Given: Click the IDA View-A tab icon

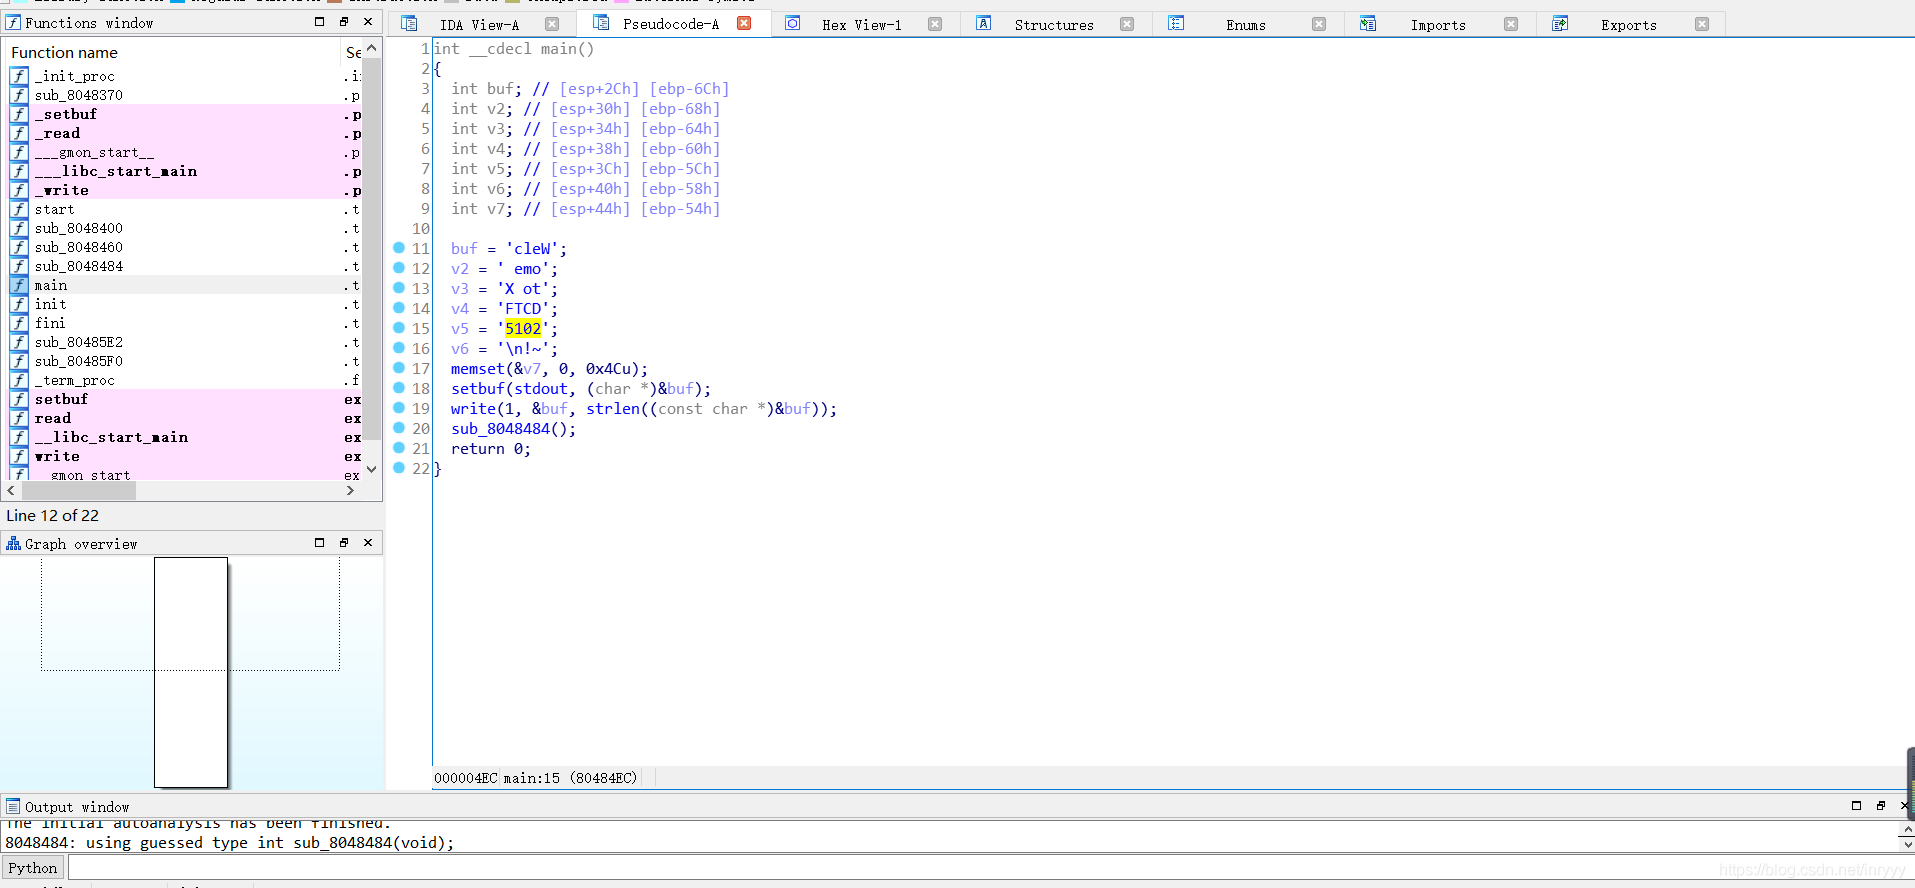Looking at the screenshot, I should (409, 23).
